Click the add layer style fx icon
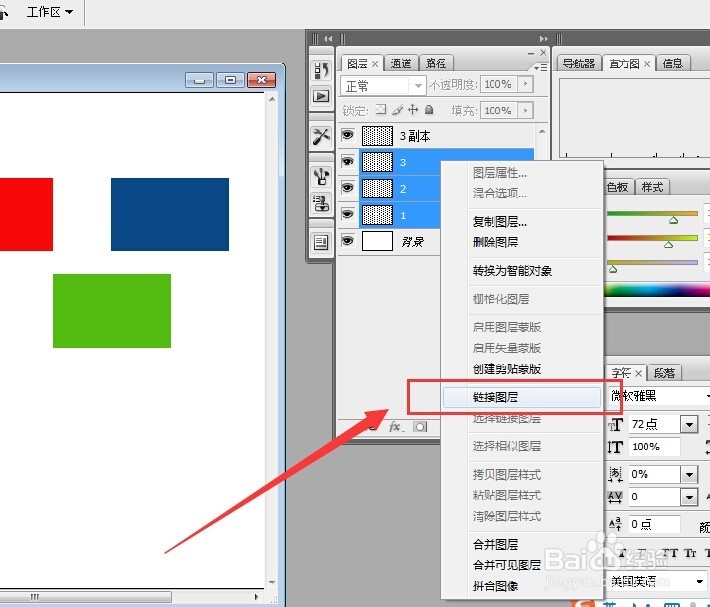The image size is (710, 607). pyautogui.click(x=395, y=426)
